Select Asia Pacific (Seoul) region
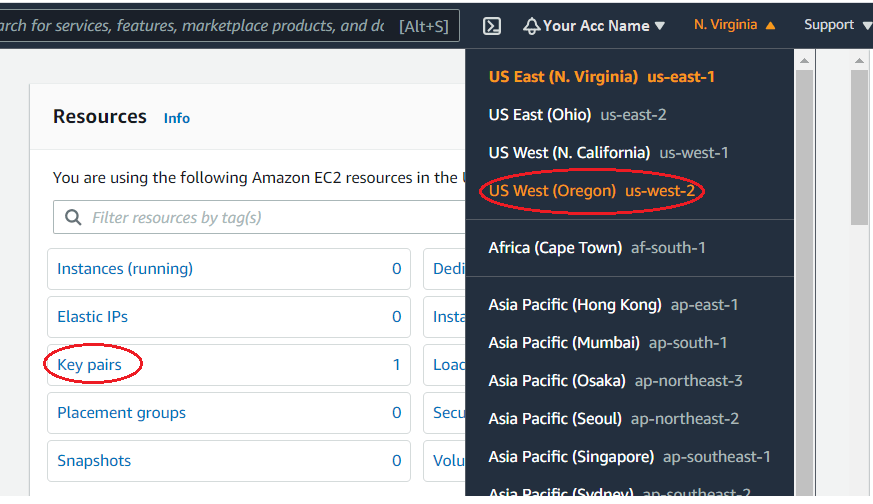Viewport: 873px width, 504px height. tap(613, 419)
